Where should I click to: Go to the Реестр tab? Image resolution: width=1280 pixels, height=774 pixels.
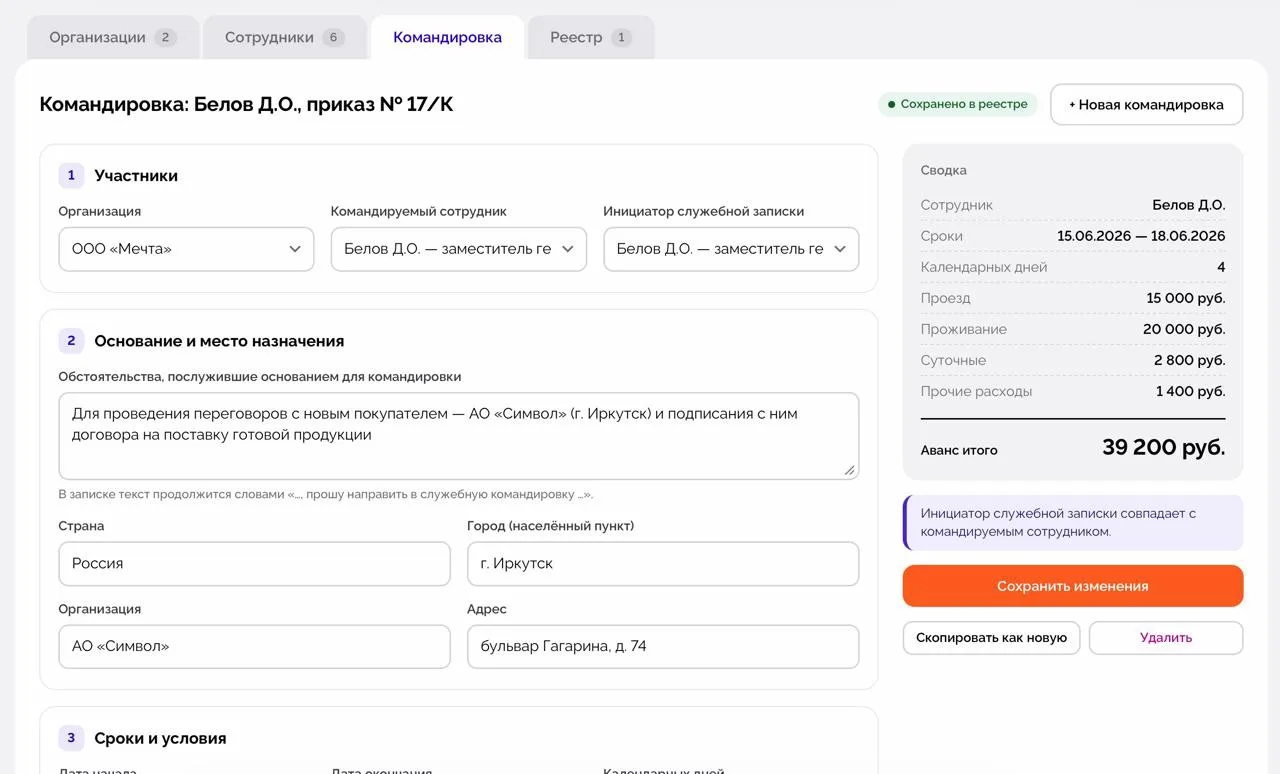point(591,38)
